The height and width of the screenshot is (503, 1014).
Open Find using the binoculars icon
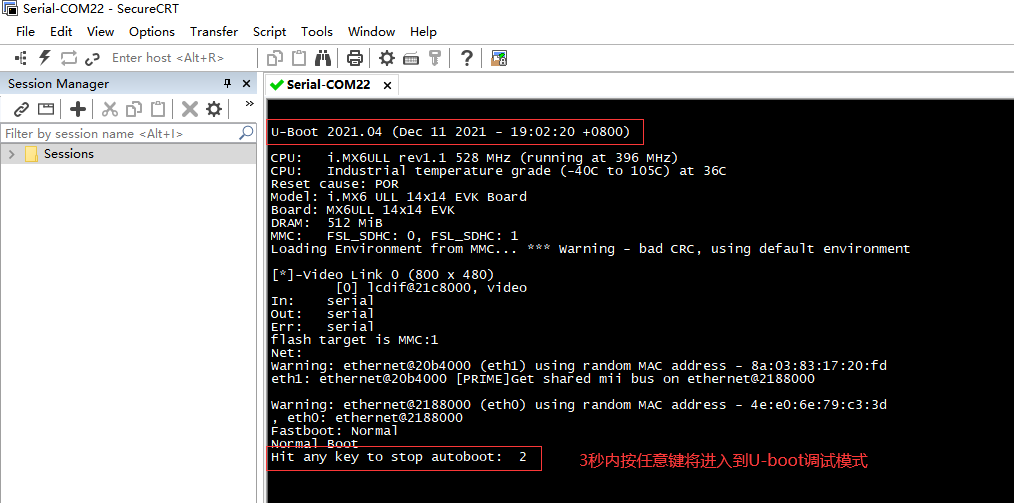323,58
